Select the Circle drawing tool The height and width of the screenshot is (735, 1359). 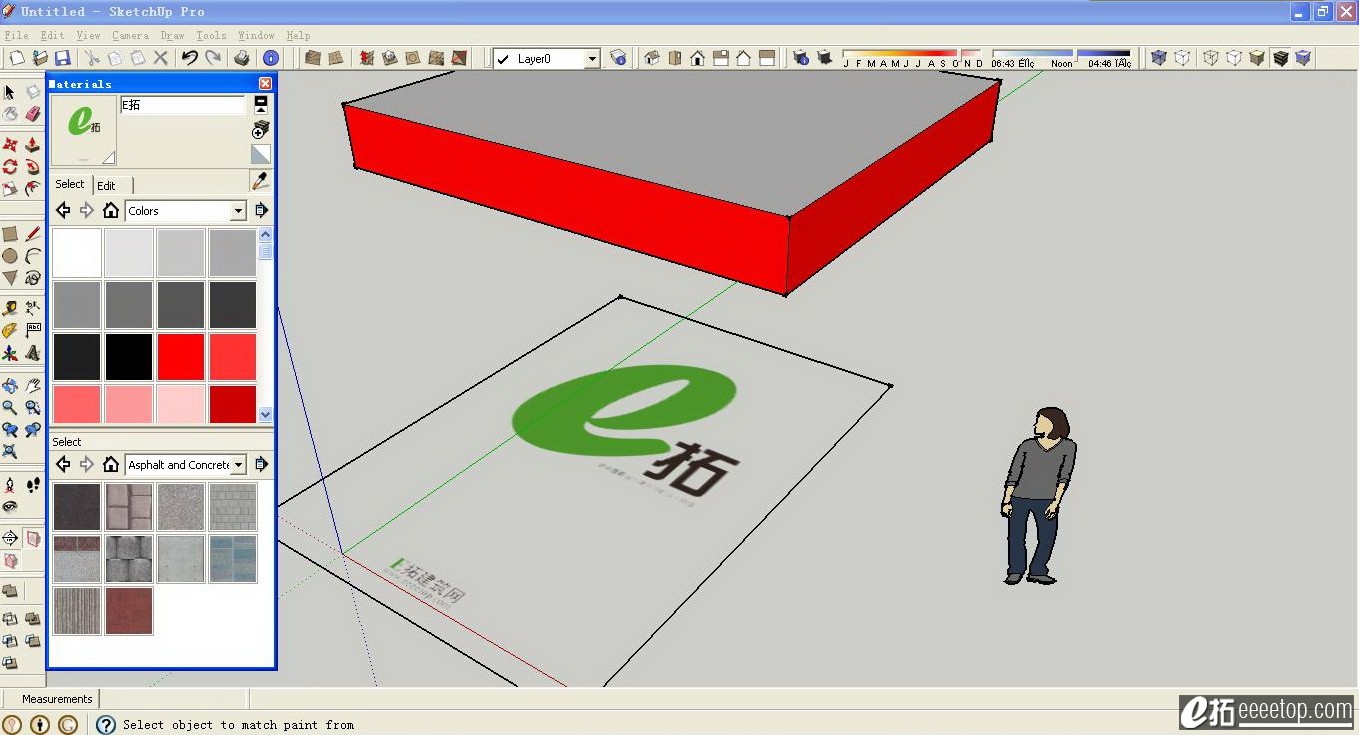click(x=10, y=256)
